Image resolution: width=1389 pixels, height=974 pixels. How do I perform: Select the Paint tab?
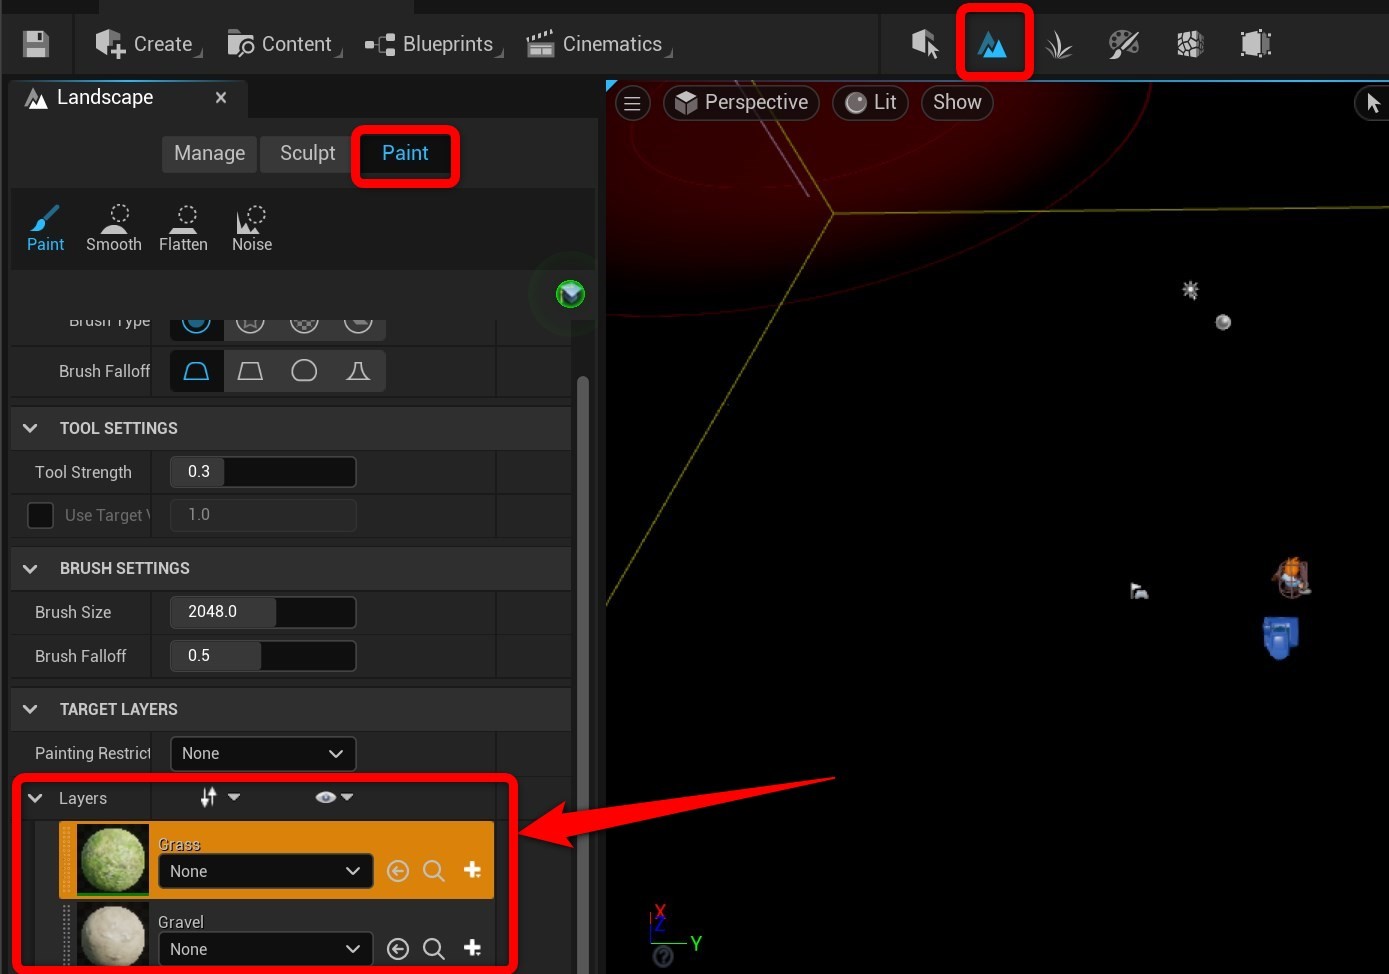405,153
